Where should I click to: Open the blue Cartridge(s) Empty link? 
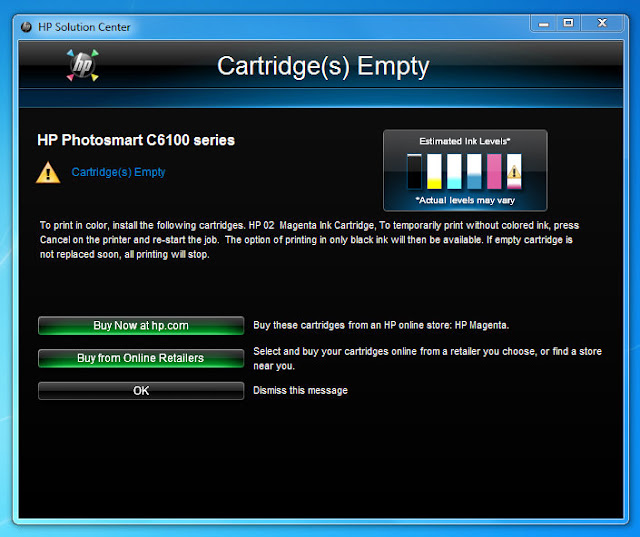[118, 172]
